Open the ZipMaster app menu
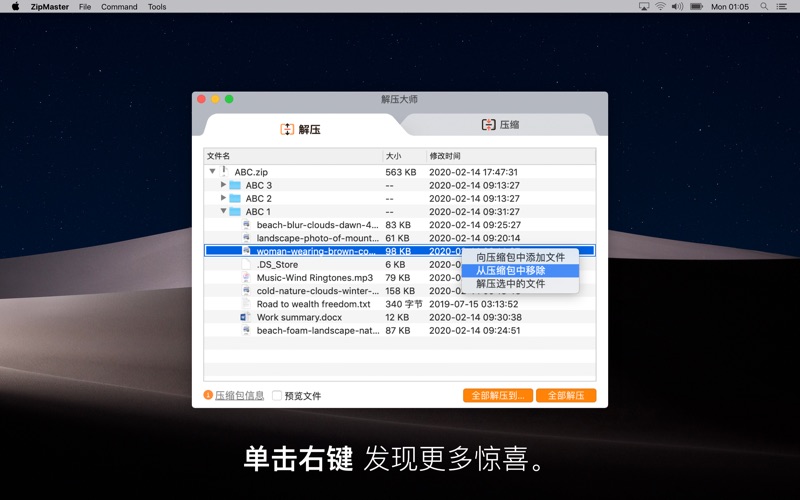The image size is (800, 500). pyautogui.click(x=51, y=7)
